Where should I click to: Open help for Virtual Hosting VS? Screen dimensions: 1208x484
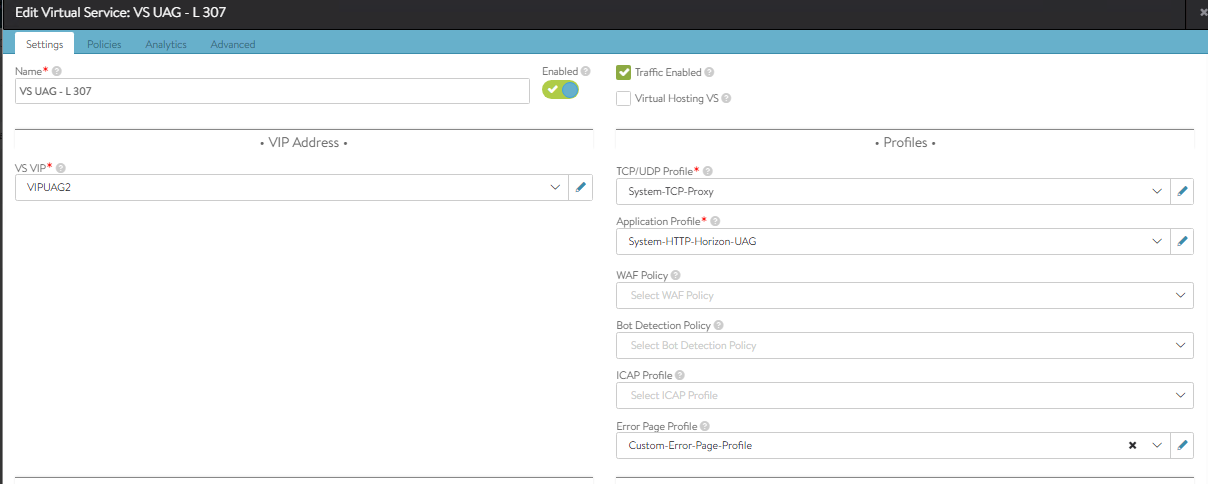click(726, 98)
